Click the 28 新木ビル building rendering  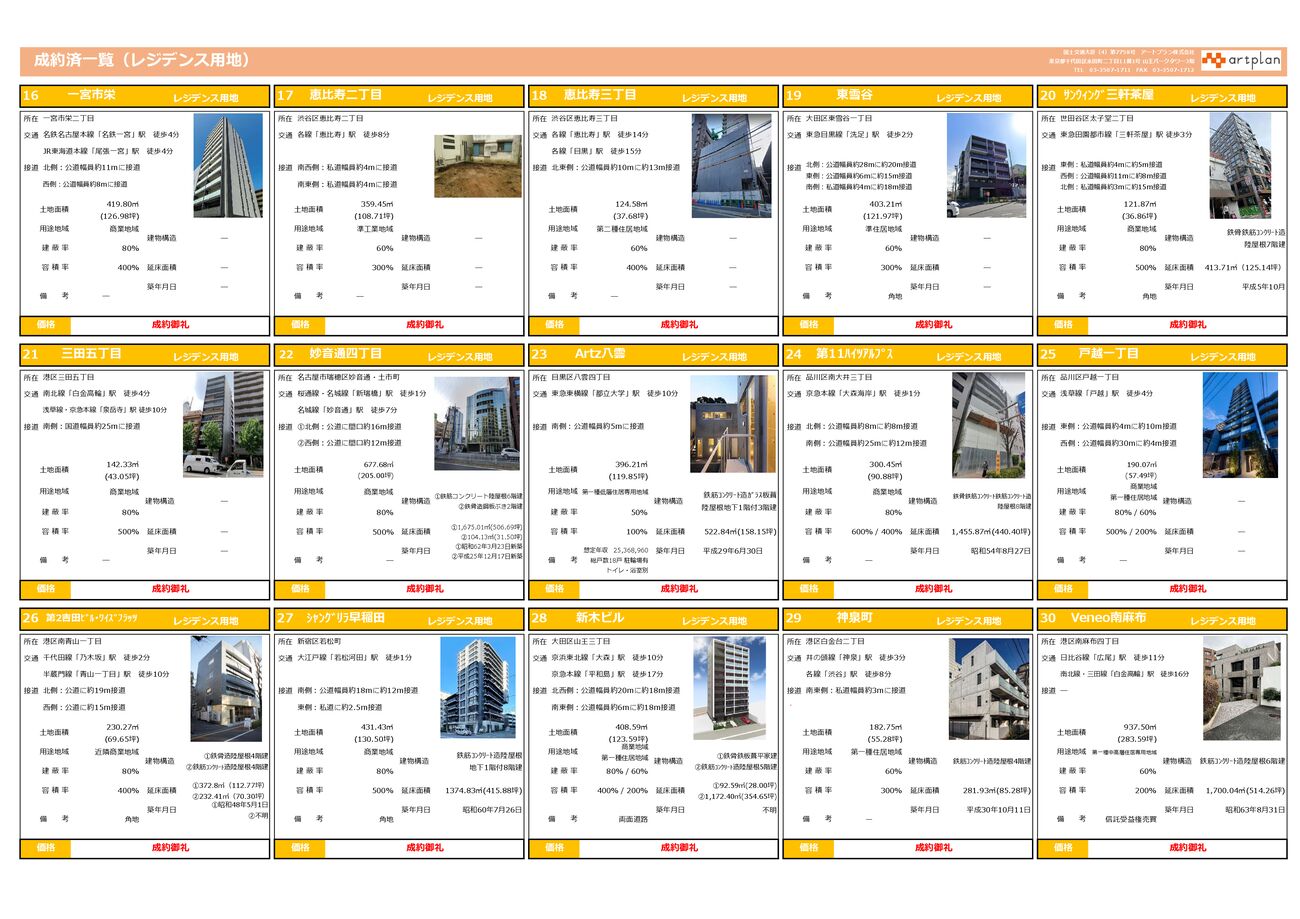pyautogui.click(x=732, y=688)
